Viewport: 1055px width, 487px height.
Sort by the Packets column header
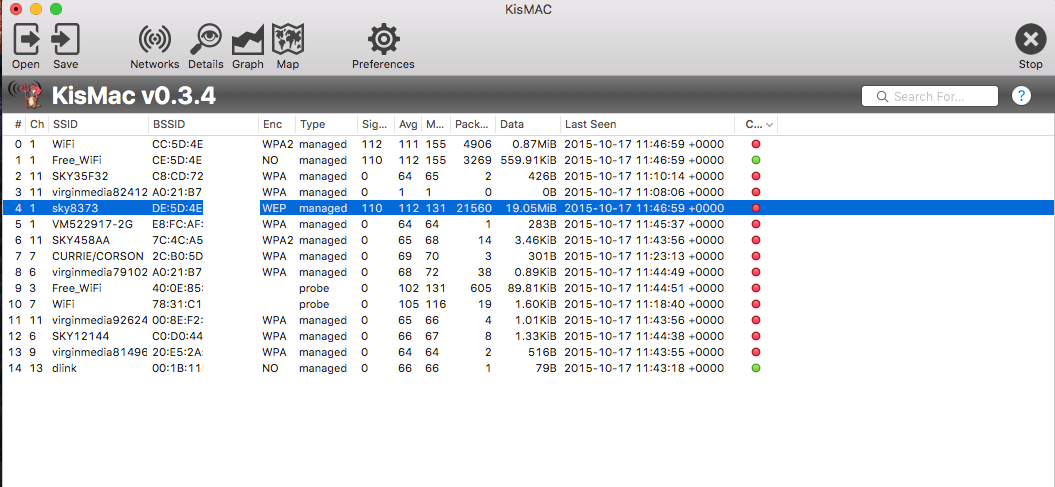tap(473, 124)
